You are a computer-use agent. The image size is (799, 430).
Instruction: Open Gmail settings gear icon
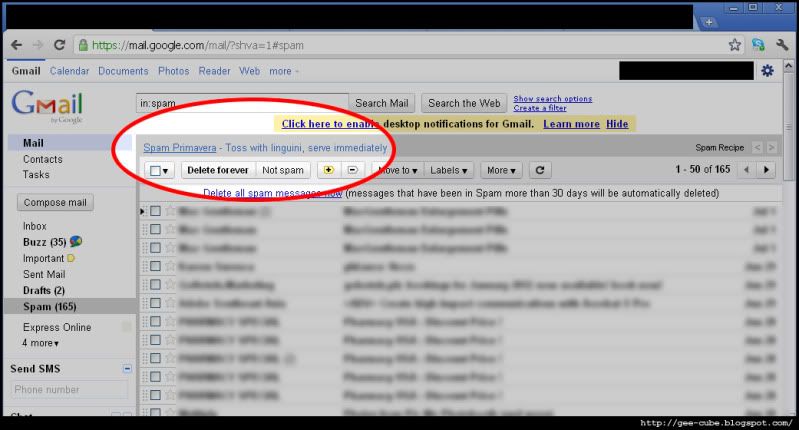coord(767,71)
